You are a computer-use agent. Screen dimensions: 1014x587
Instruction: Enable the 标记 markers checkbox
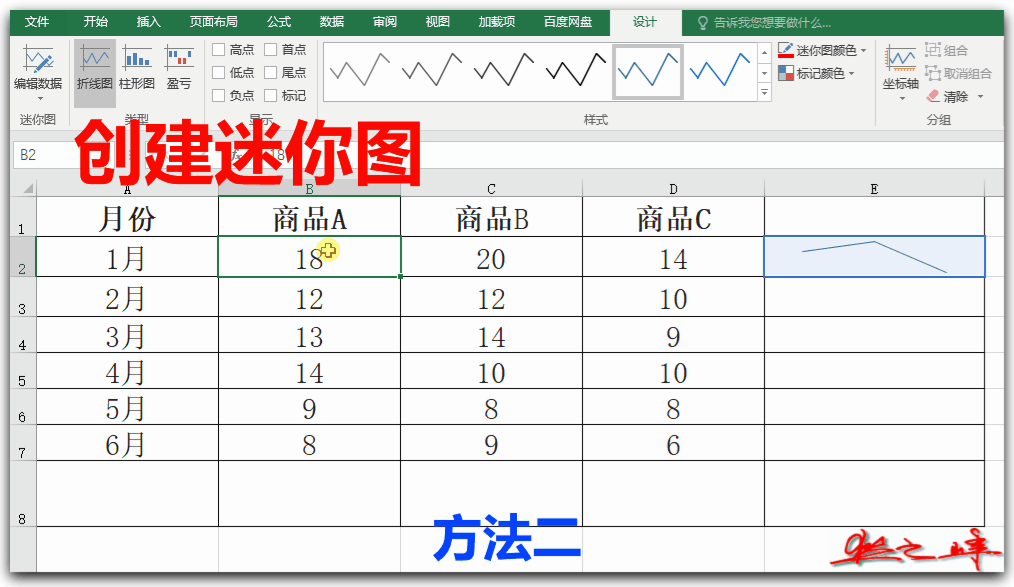270,96
